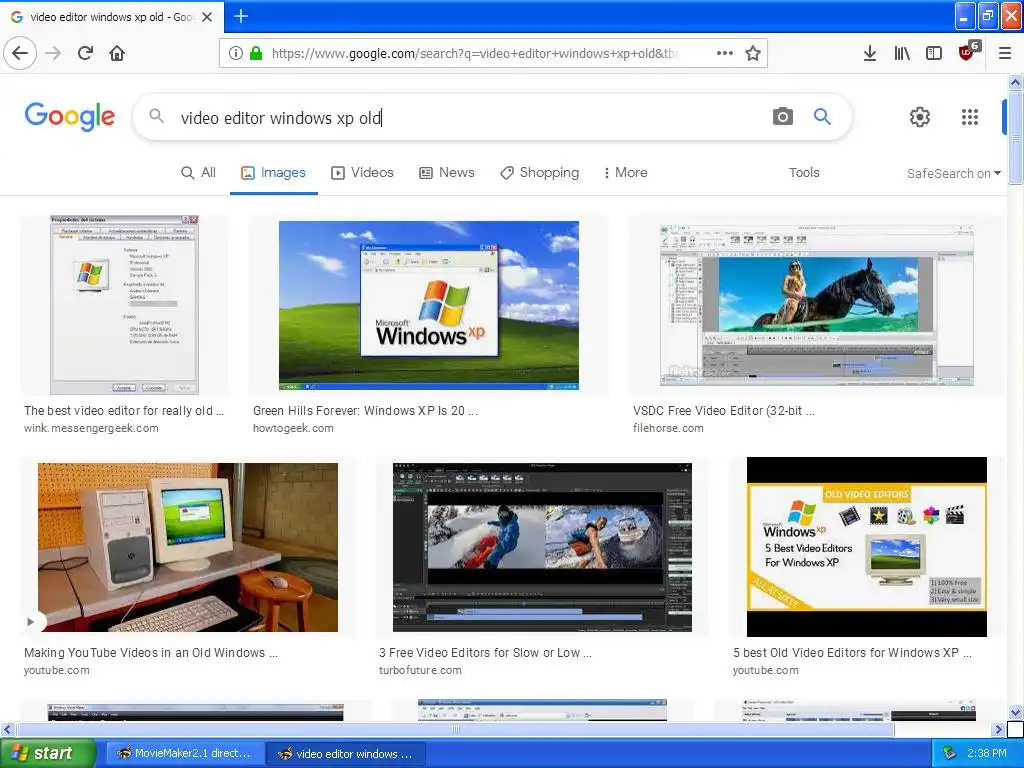Open the system properties dialog thumbnail
Image resolution: width=1024 pixels, height=768 pixels.
click(x=124, y=305)
